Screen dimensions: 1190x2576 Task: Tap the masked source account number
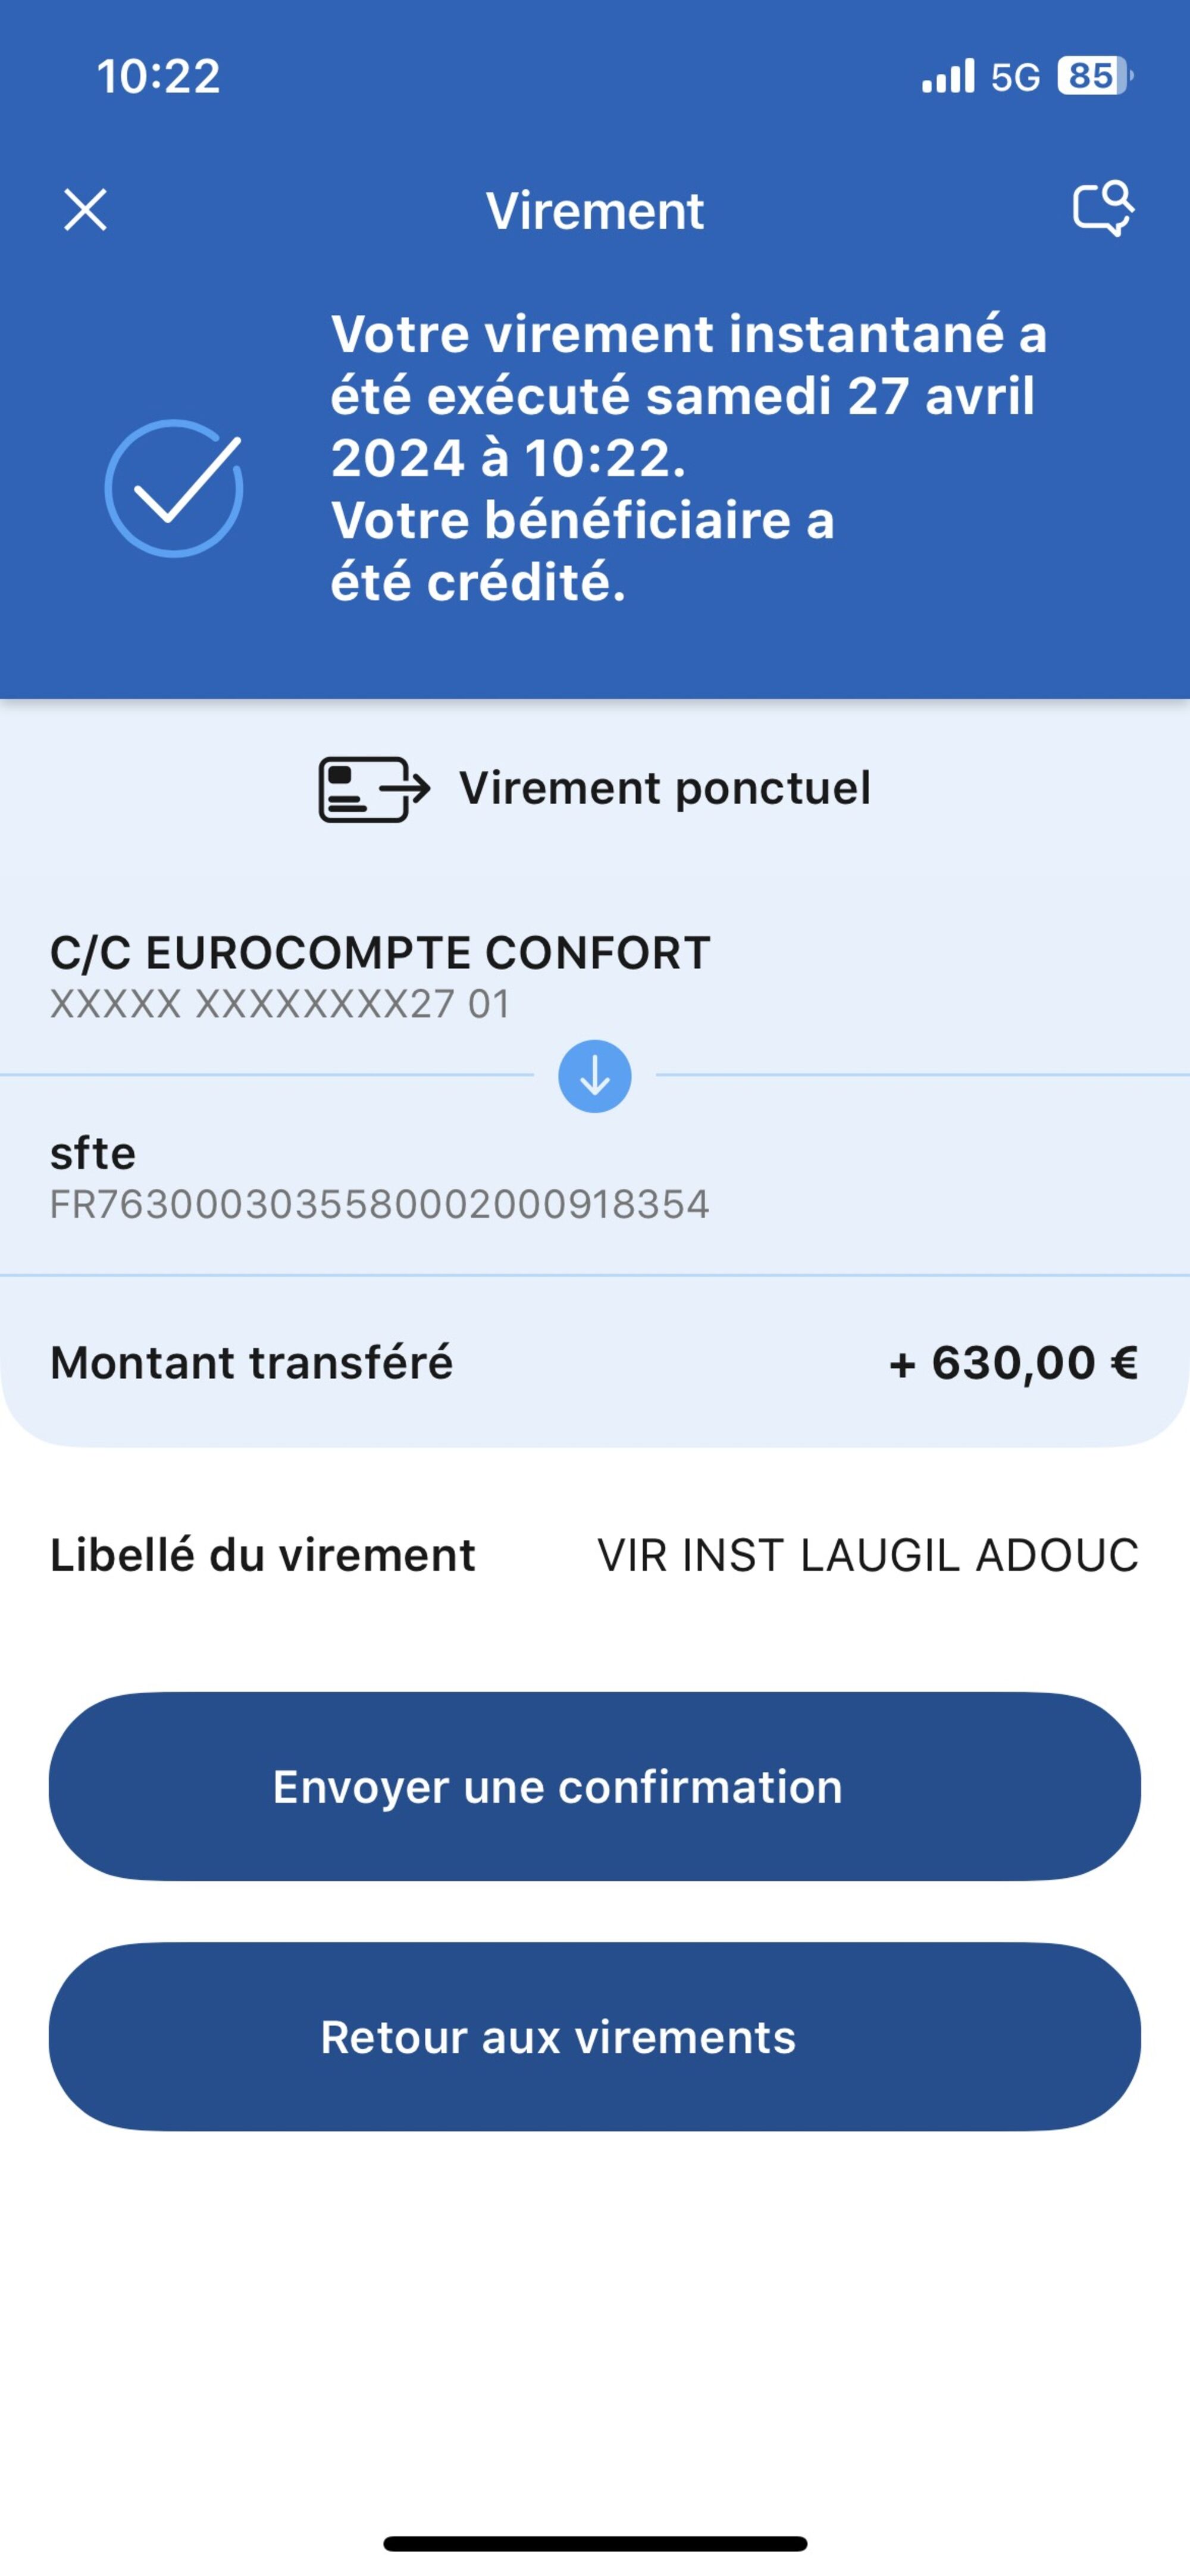280,1004
